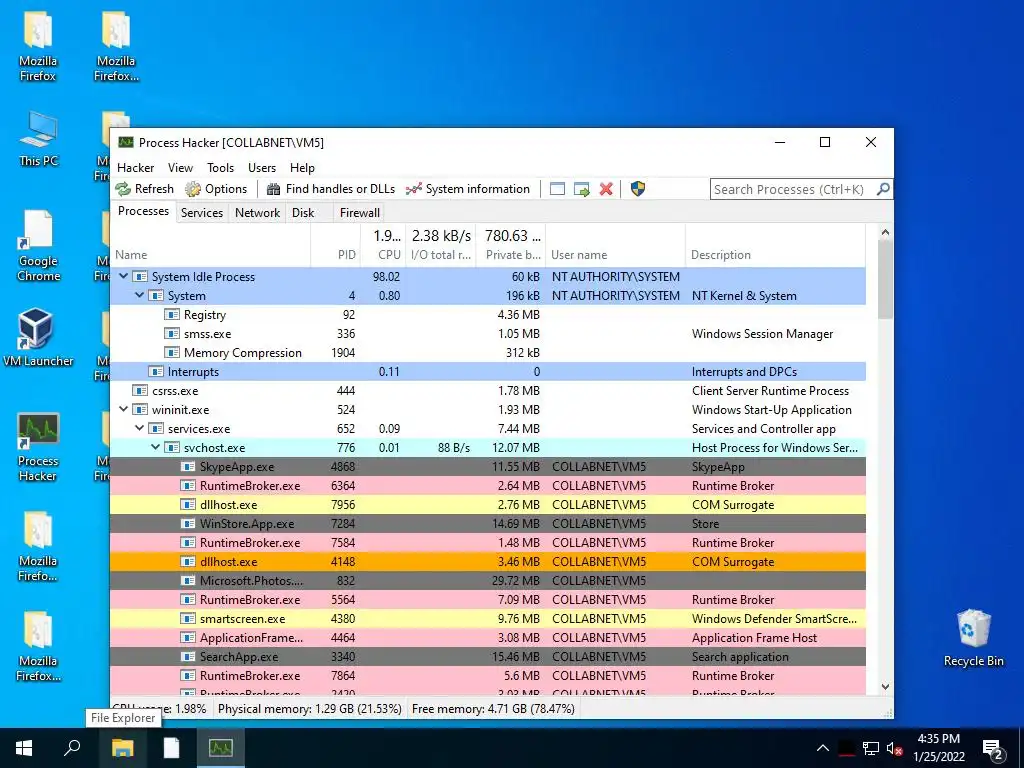Select the Registry process row

coord(488,315)
